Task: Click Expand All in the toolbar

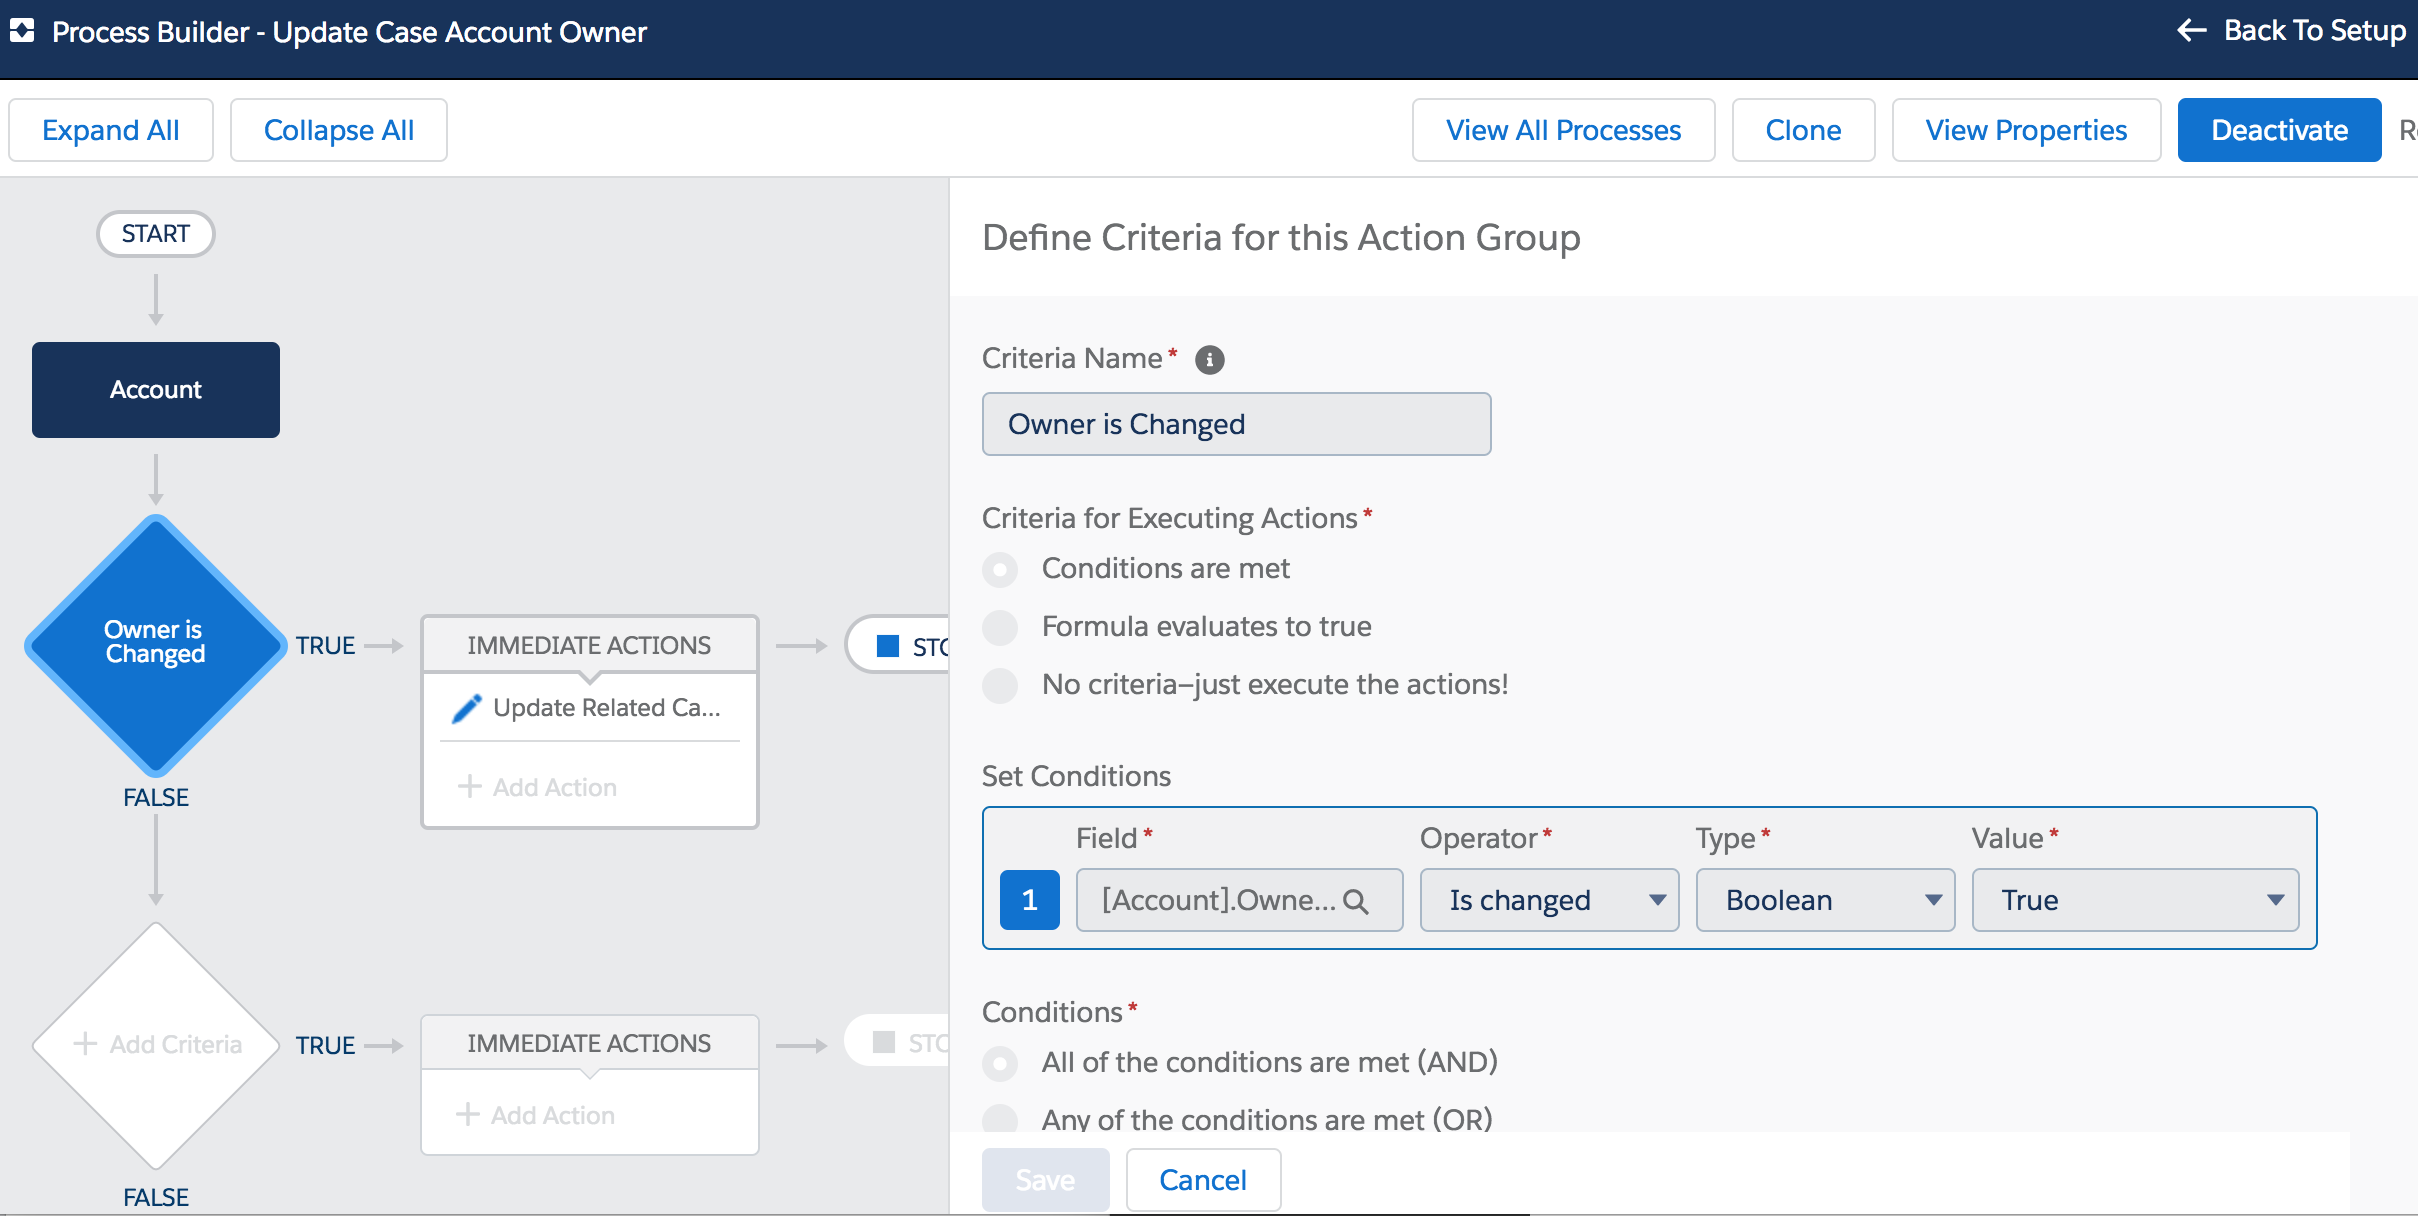Action: click(x=111, y=130)
